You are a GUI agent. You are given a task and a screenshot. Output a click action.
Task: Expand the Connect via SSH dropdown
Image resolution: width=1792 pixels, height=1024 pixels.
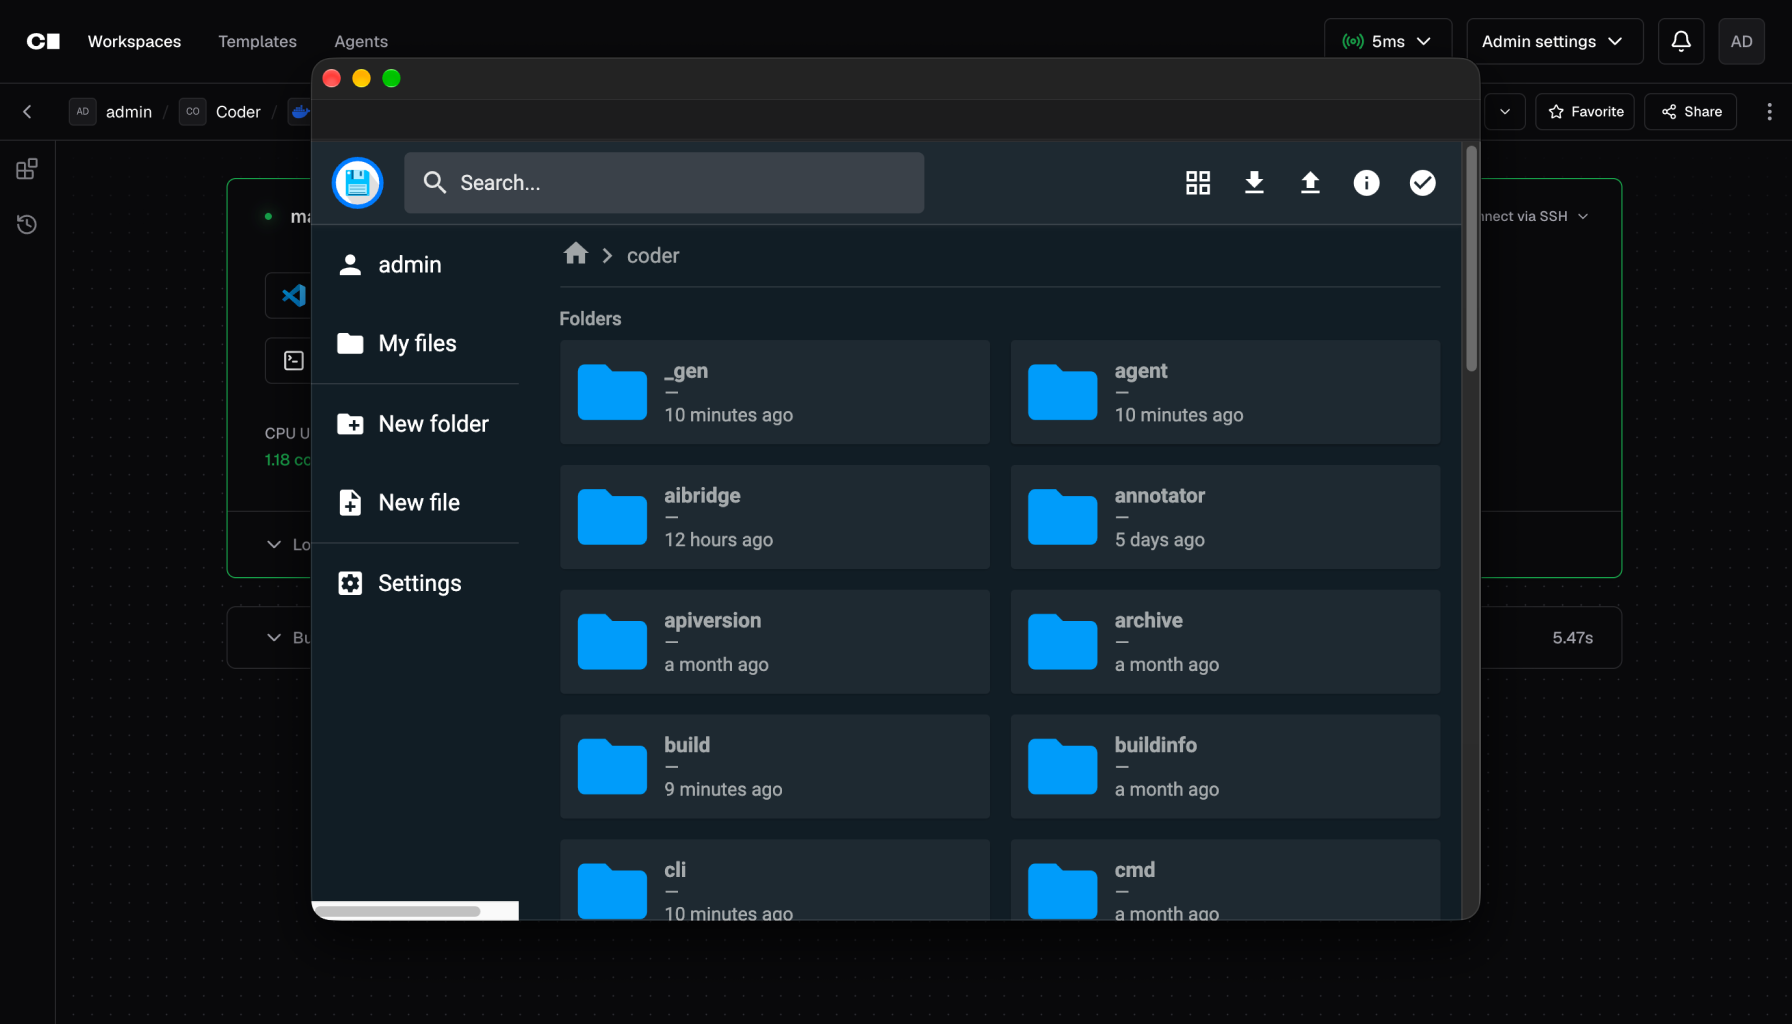pyautogui.click(x=1535, y=216)
